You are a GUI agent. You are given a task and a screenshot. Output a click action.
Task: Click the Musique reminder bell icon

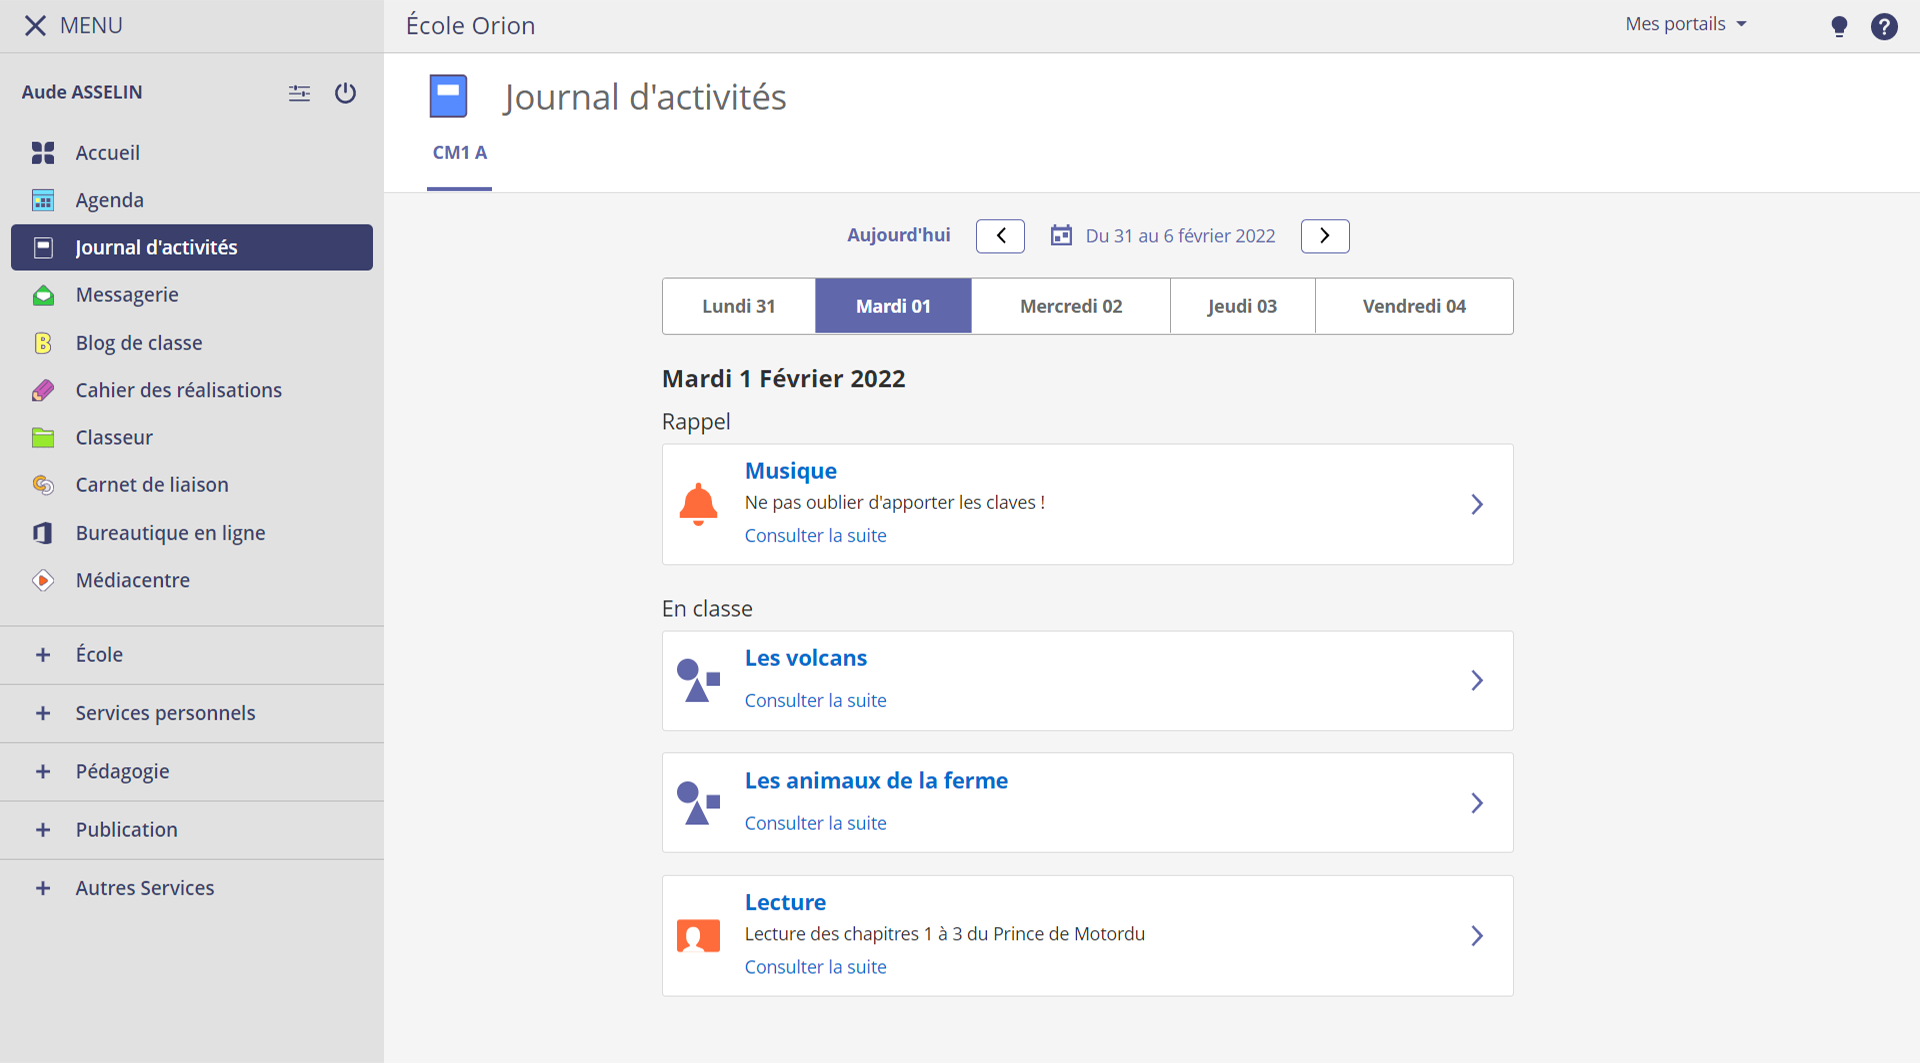[x=698, y=504]
